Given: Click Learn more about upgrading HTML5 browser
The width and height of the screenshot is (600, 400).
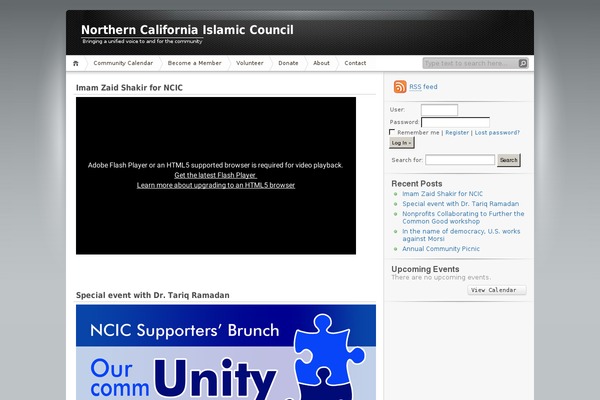Looking at the screenshot, I should (x=216, y=185).
